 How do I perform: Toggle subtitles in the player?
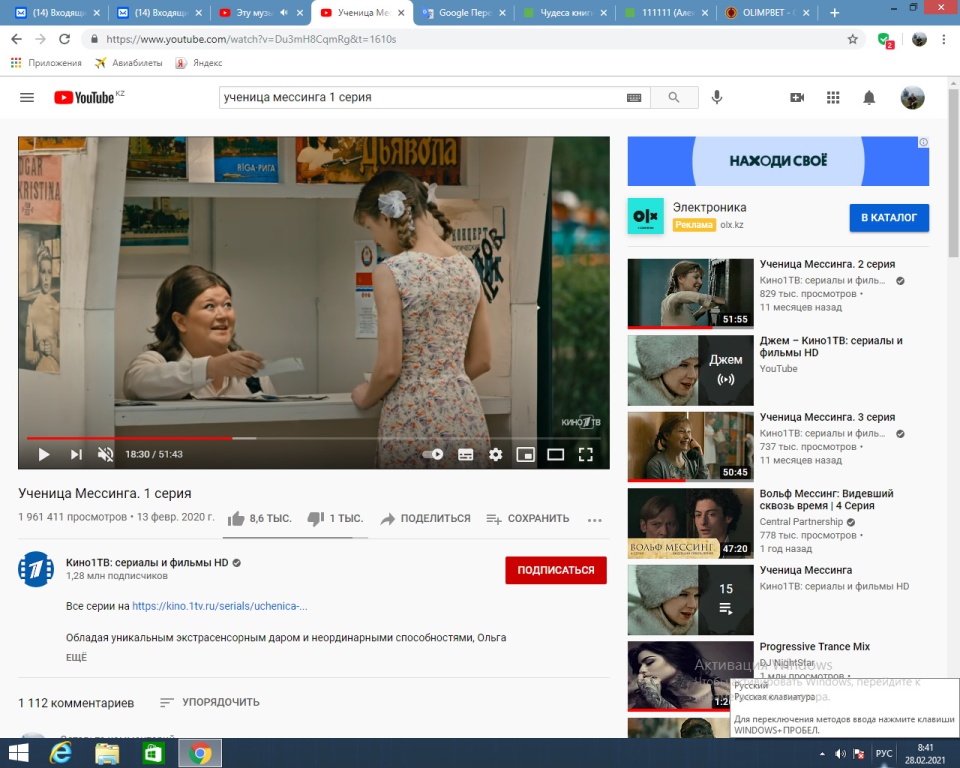[x=465, y=454]
